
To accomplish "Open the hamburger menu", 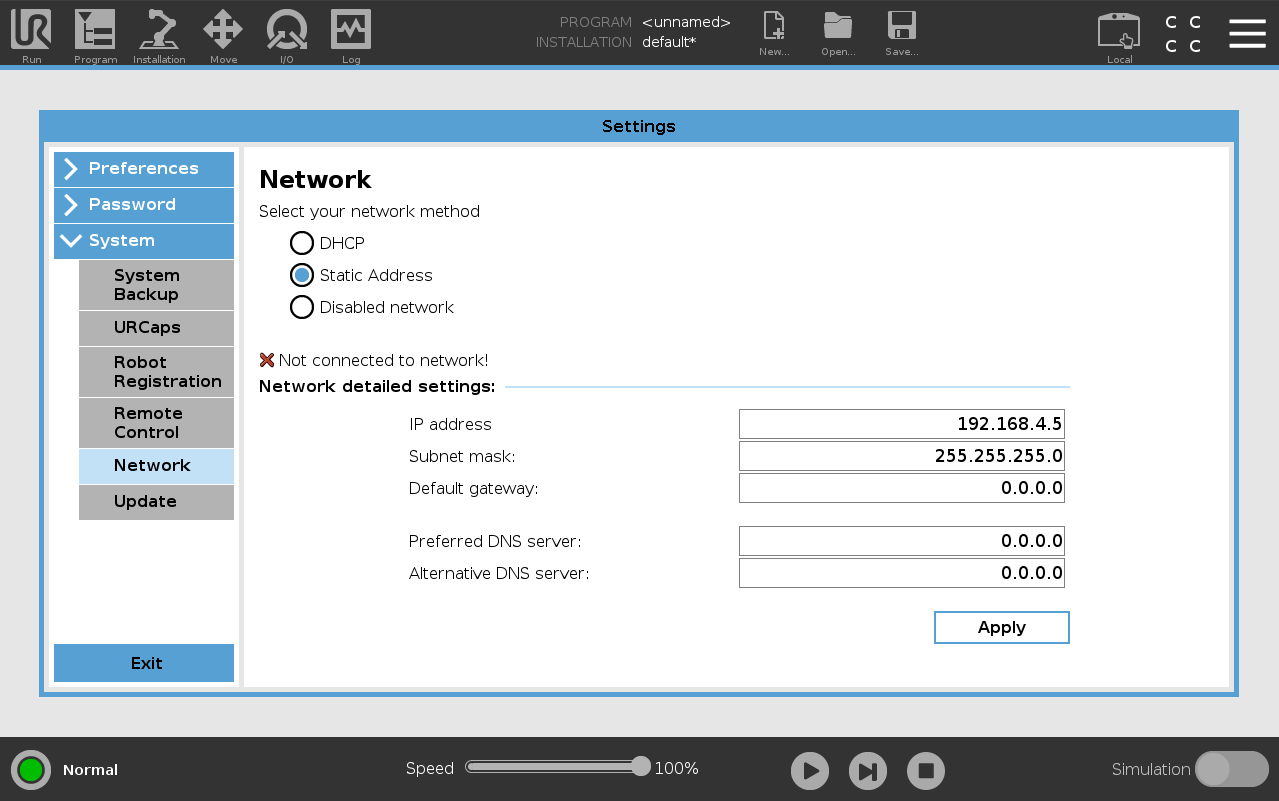I will click(x=1247, y=32).
